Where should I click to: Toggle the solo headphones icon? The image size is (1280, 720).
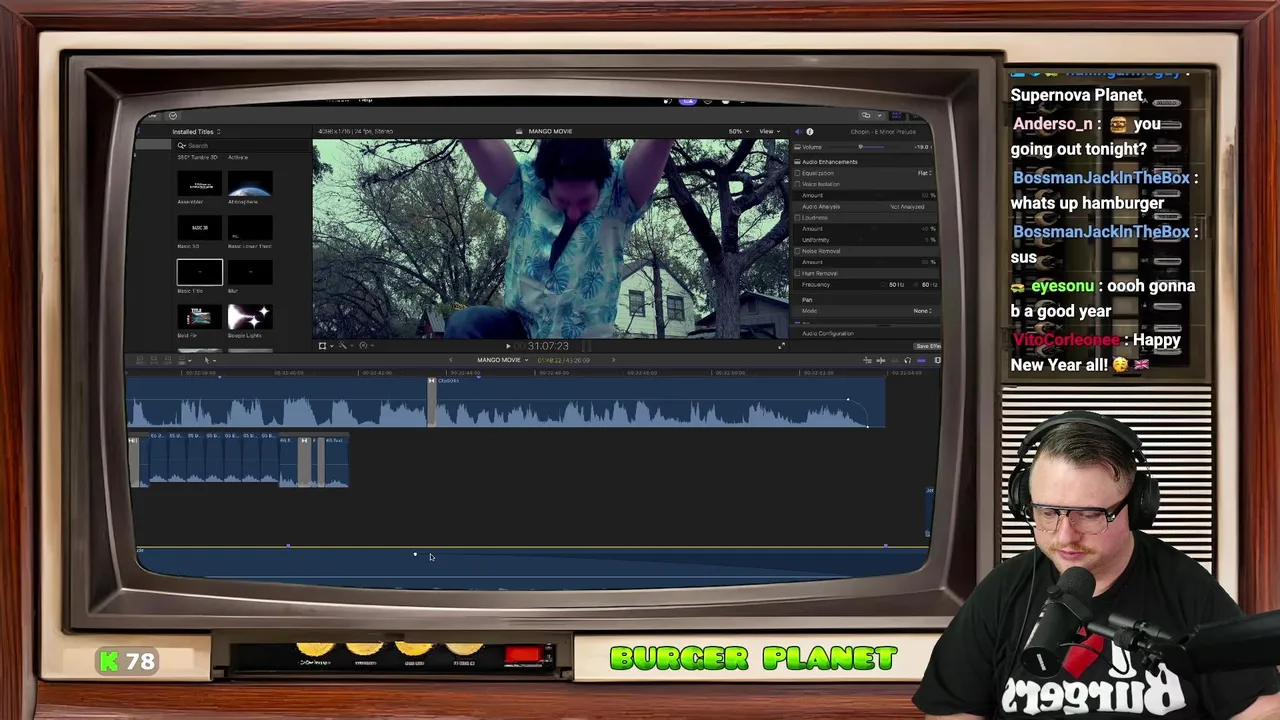point(907,360)
